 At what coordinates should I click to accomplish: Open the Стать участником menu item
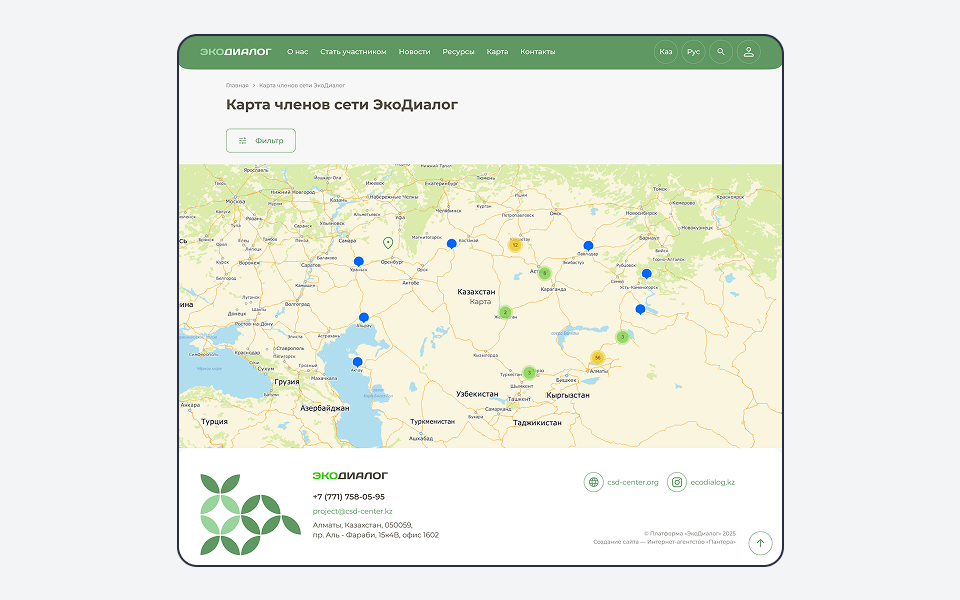tap(352, 51)
